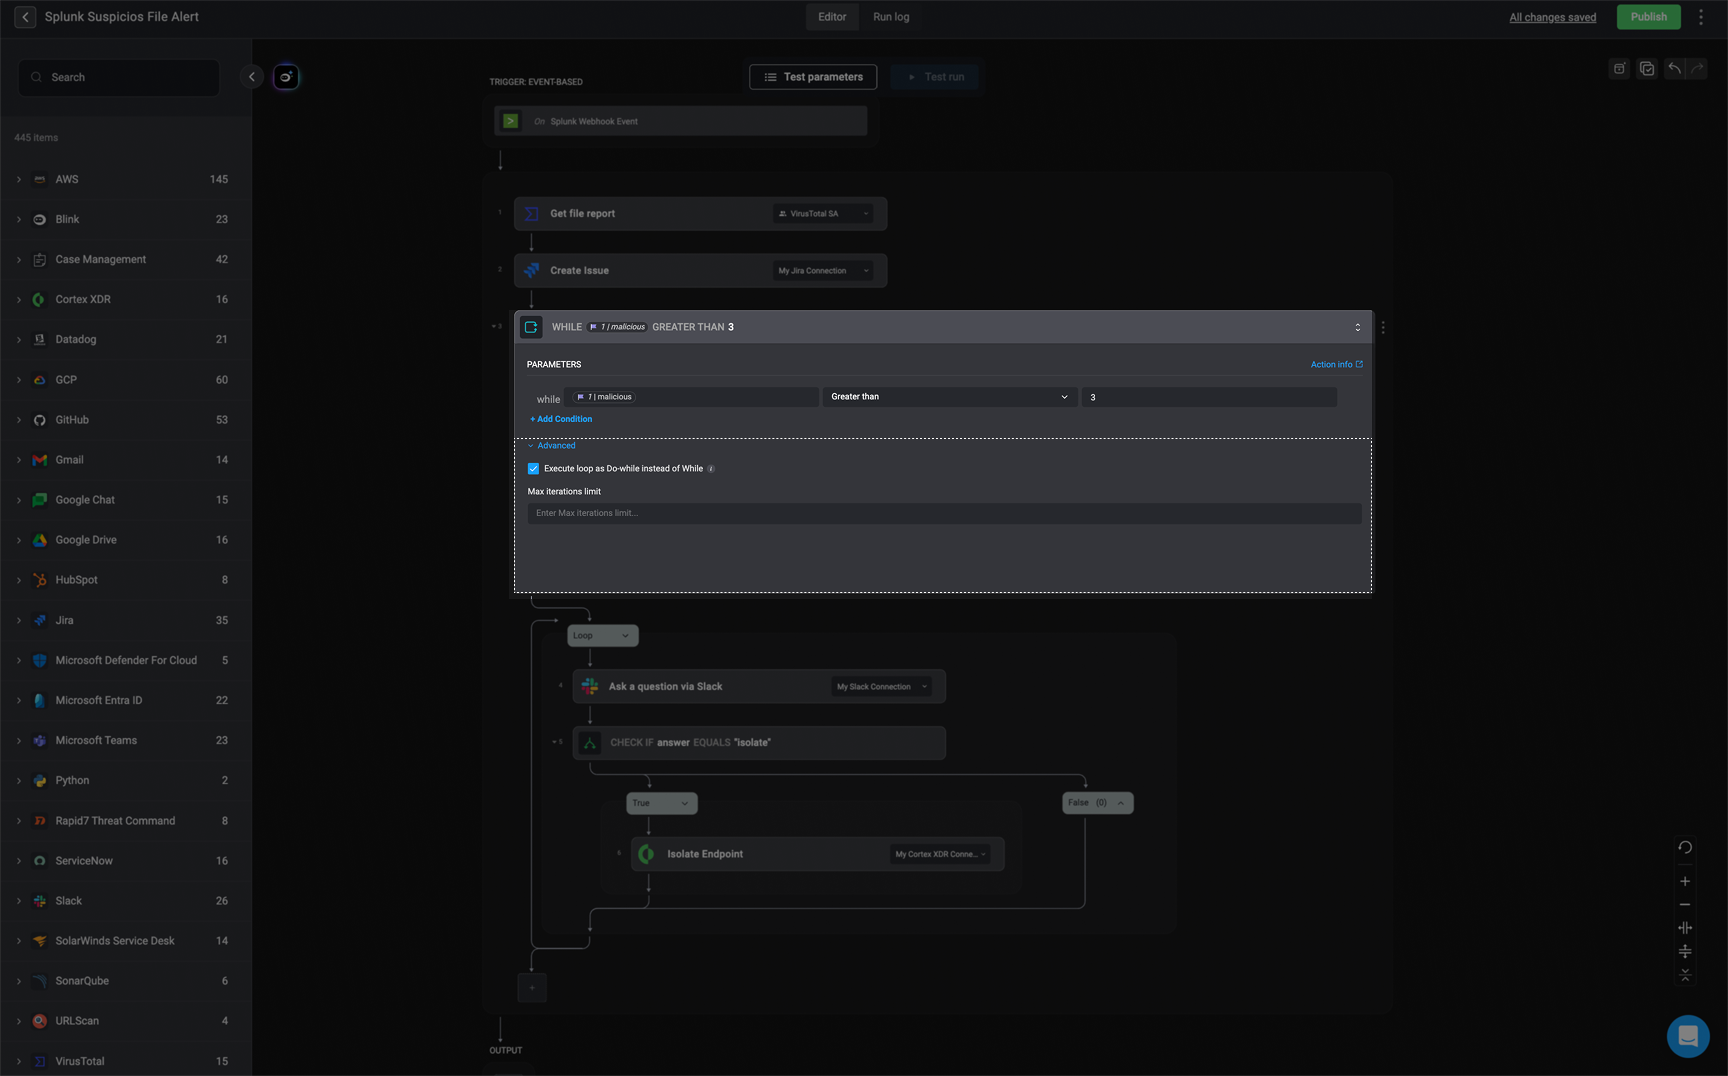This screenshot has height=1076, width=1728.
Task: Open Test parameters
Action: coord(813,77)
